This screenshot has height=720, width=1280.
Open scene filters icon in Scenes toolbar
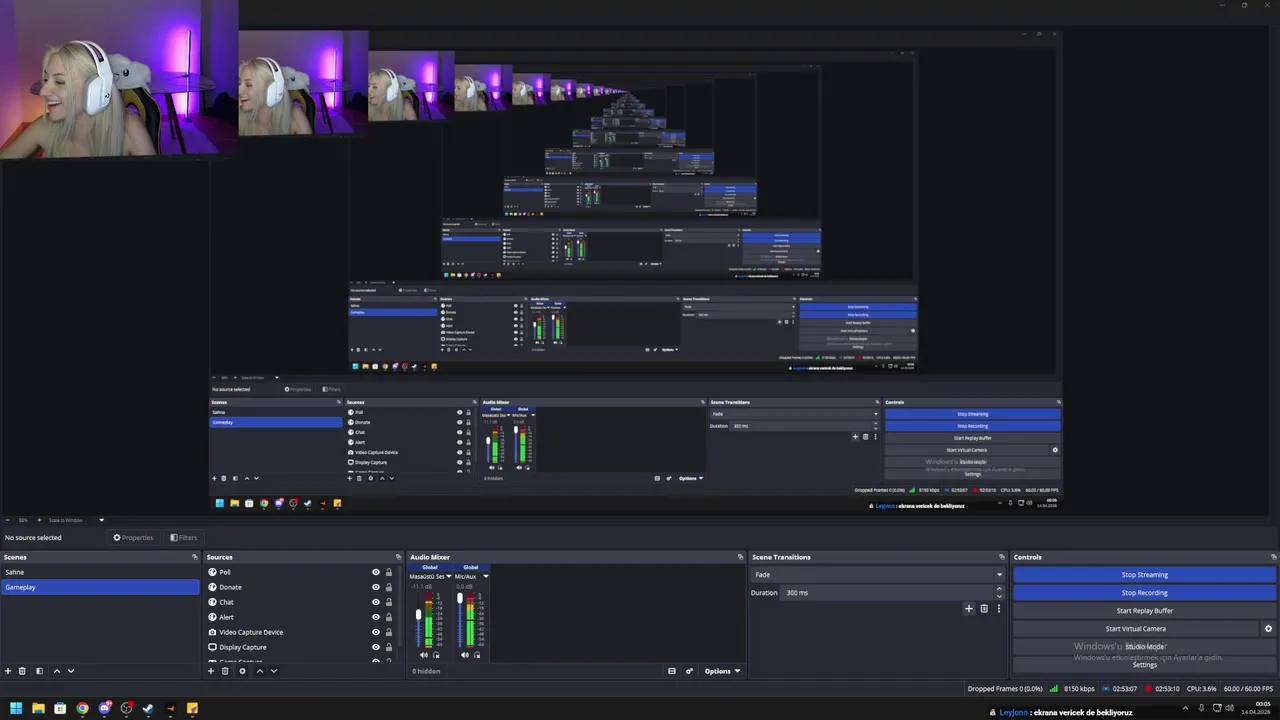click(x=39, y=671)
